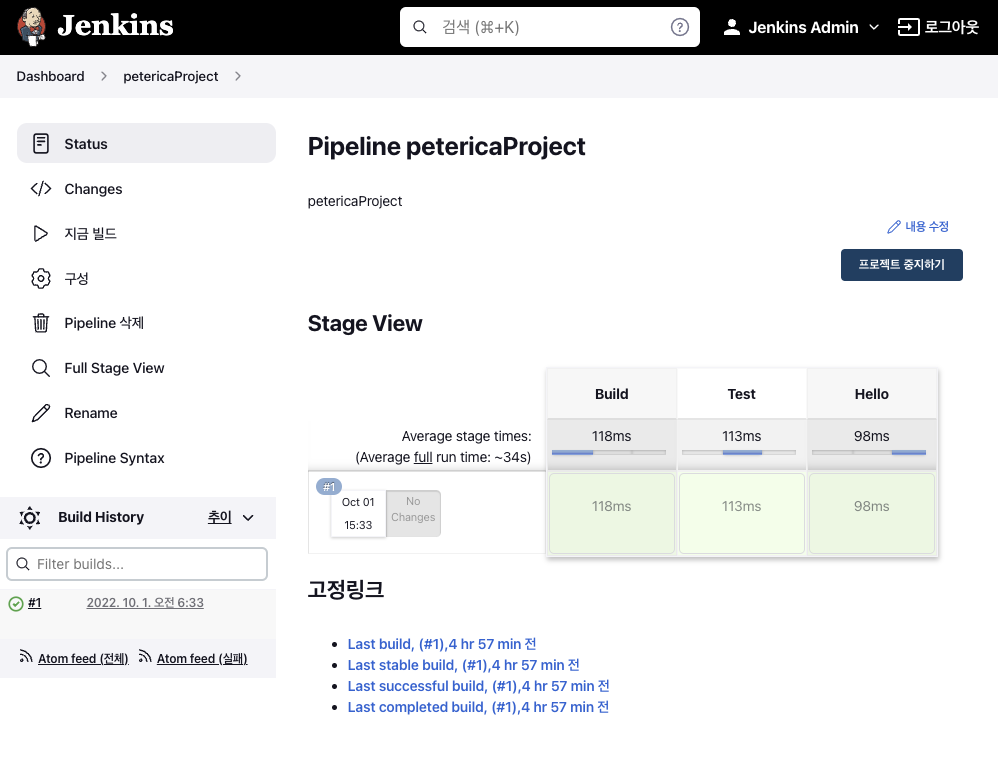Click petericaProject breadcrumb link
The image size is (998, 762).
point(171,76)
